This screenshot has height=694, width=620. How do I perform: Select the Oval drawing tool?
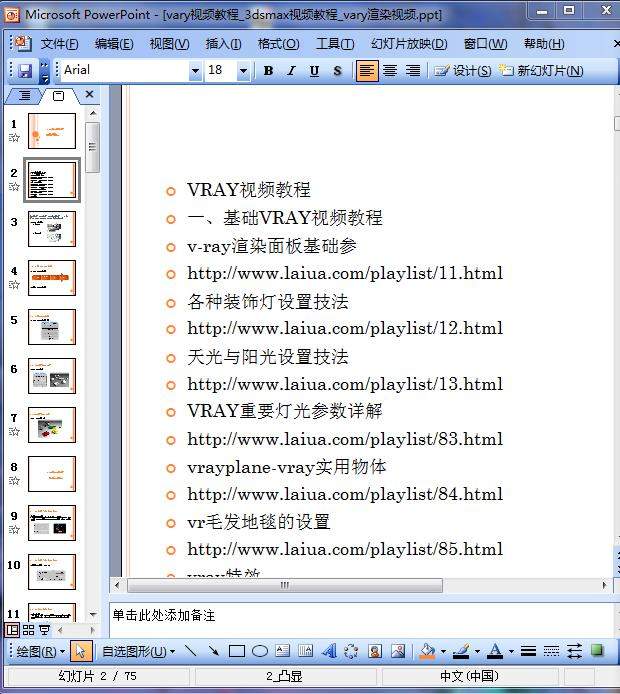point(260,651)
